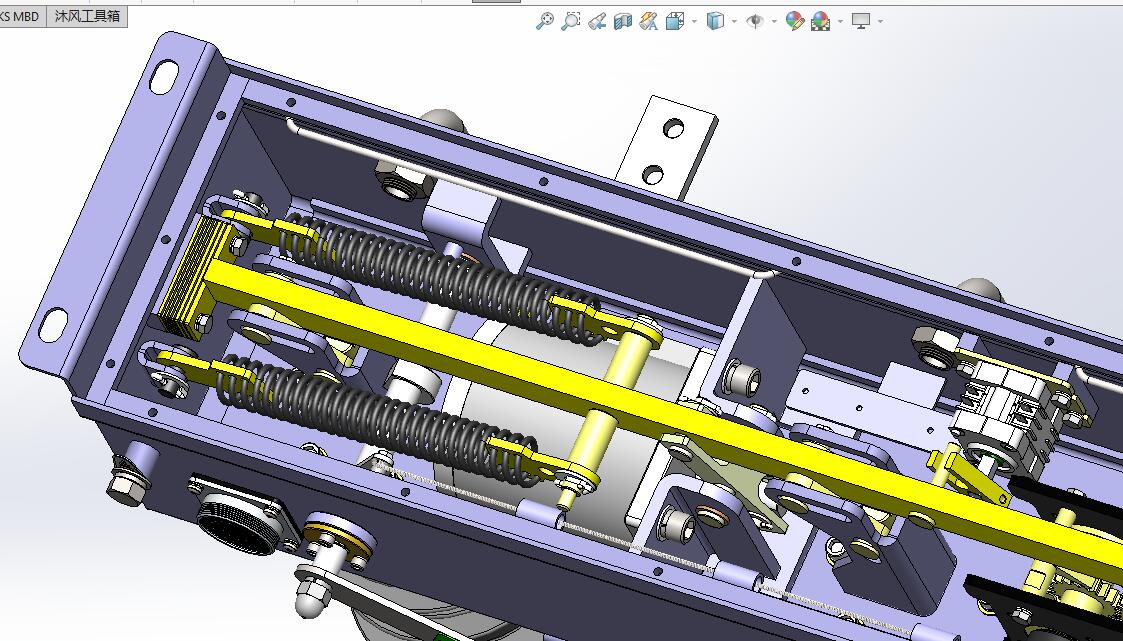
Task: Click the View Settings monitor icon
Action: (x=861, y=21)
